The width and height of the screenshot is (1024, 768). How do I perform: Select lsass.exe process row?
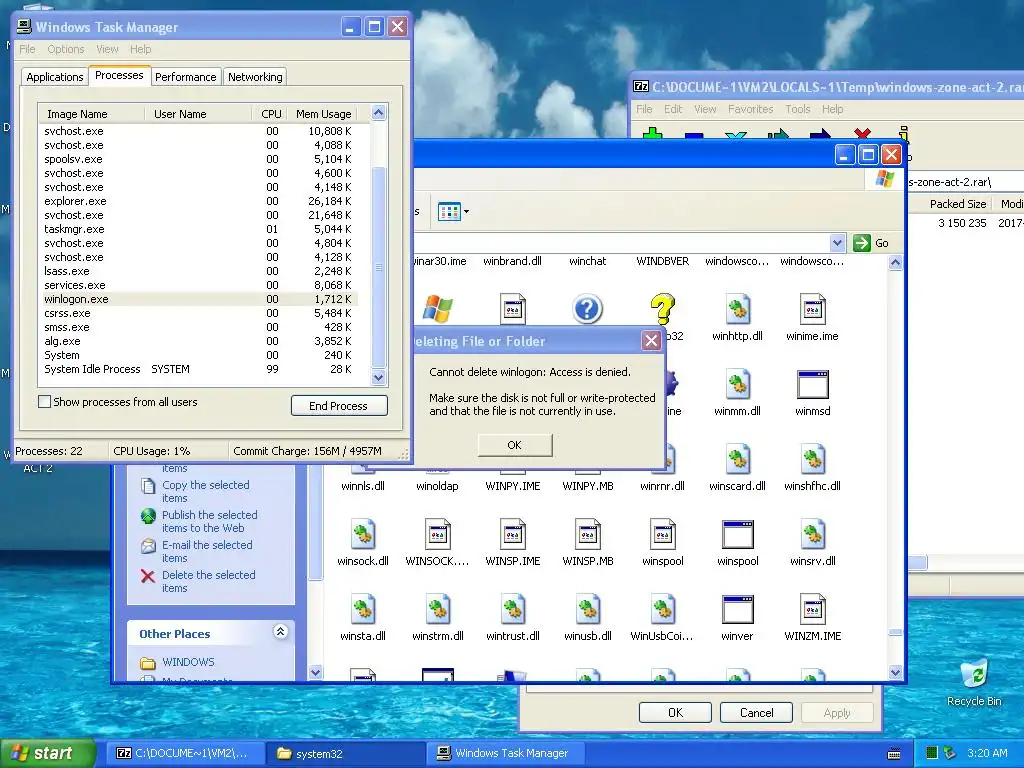coord(199,271)
